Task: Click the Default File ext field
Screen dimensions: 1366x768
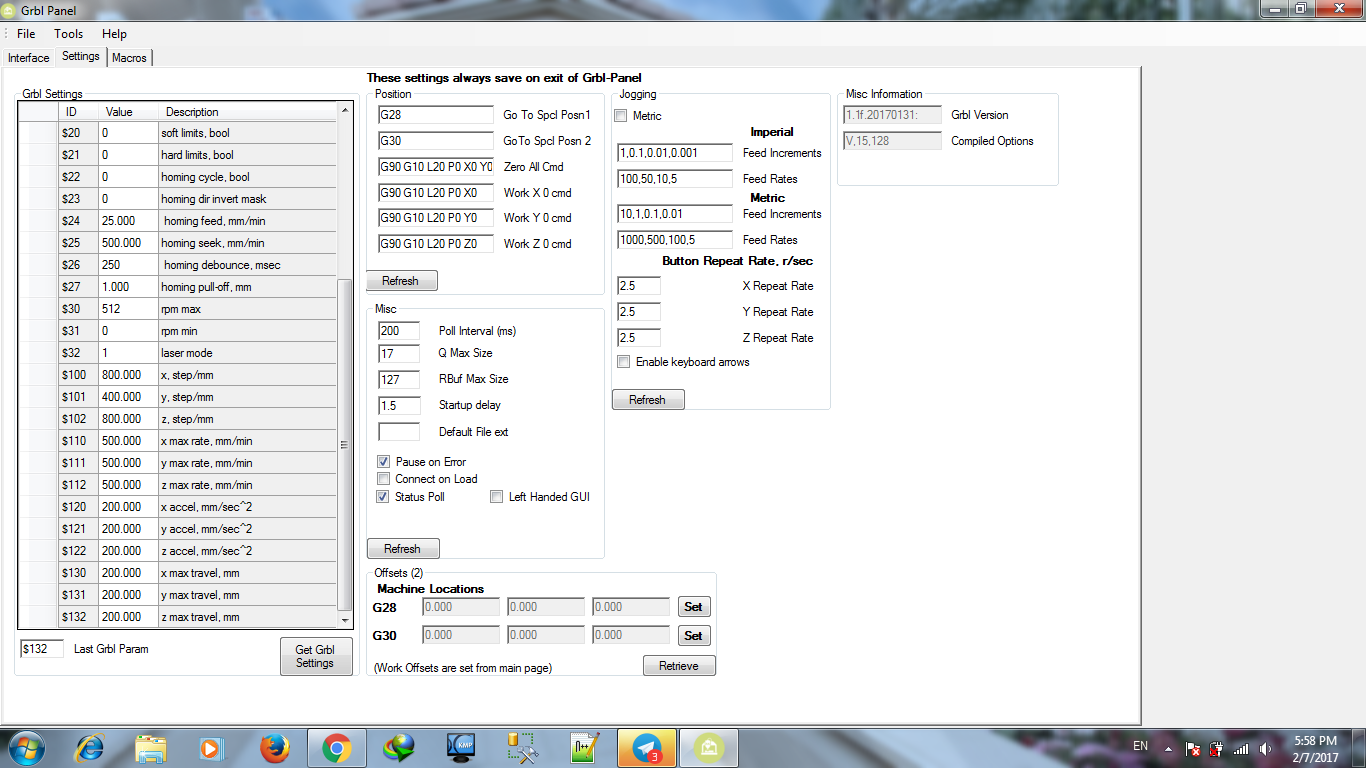Action: pos(399,432)
